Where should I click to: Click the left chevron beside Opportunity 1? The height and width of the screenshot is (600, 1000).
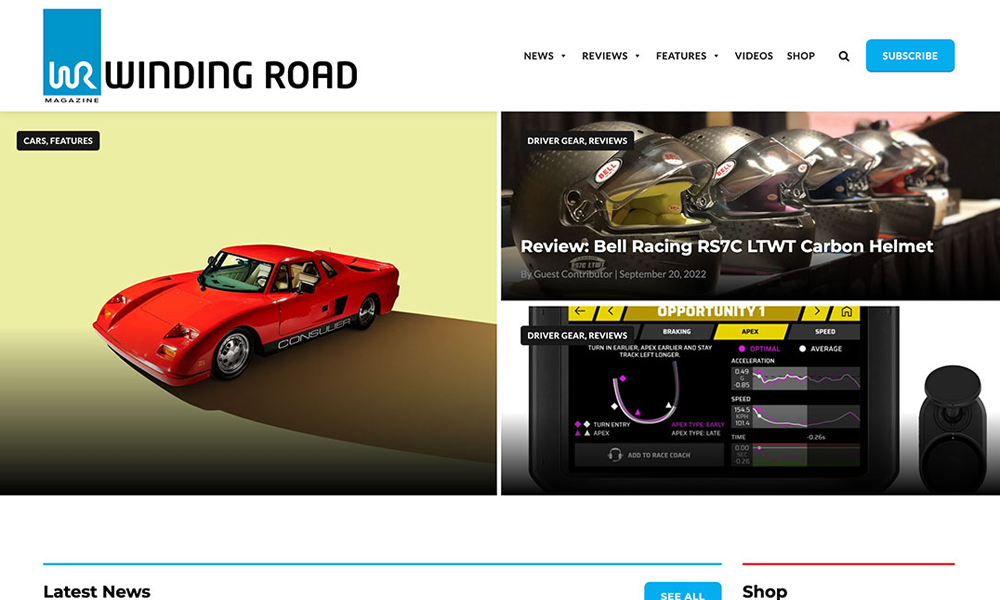[x=612, y=312]
